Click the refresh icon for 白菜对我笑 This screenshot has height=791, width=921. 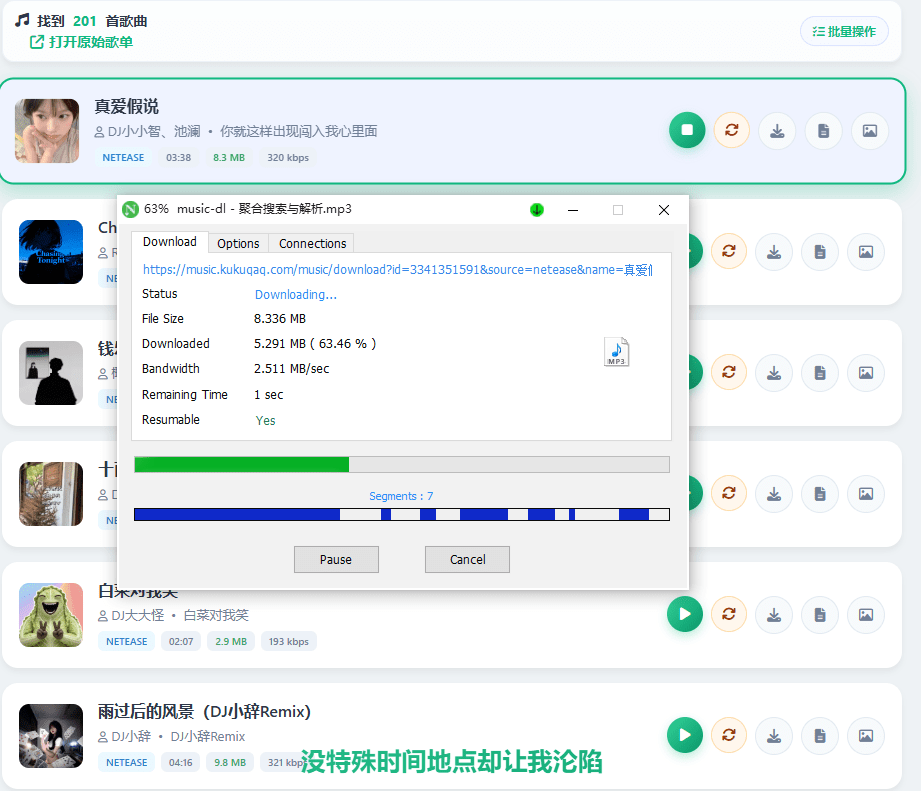[x=729, y=615]
